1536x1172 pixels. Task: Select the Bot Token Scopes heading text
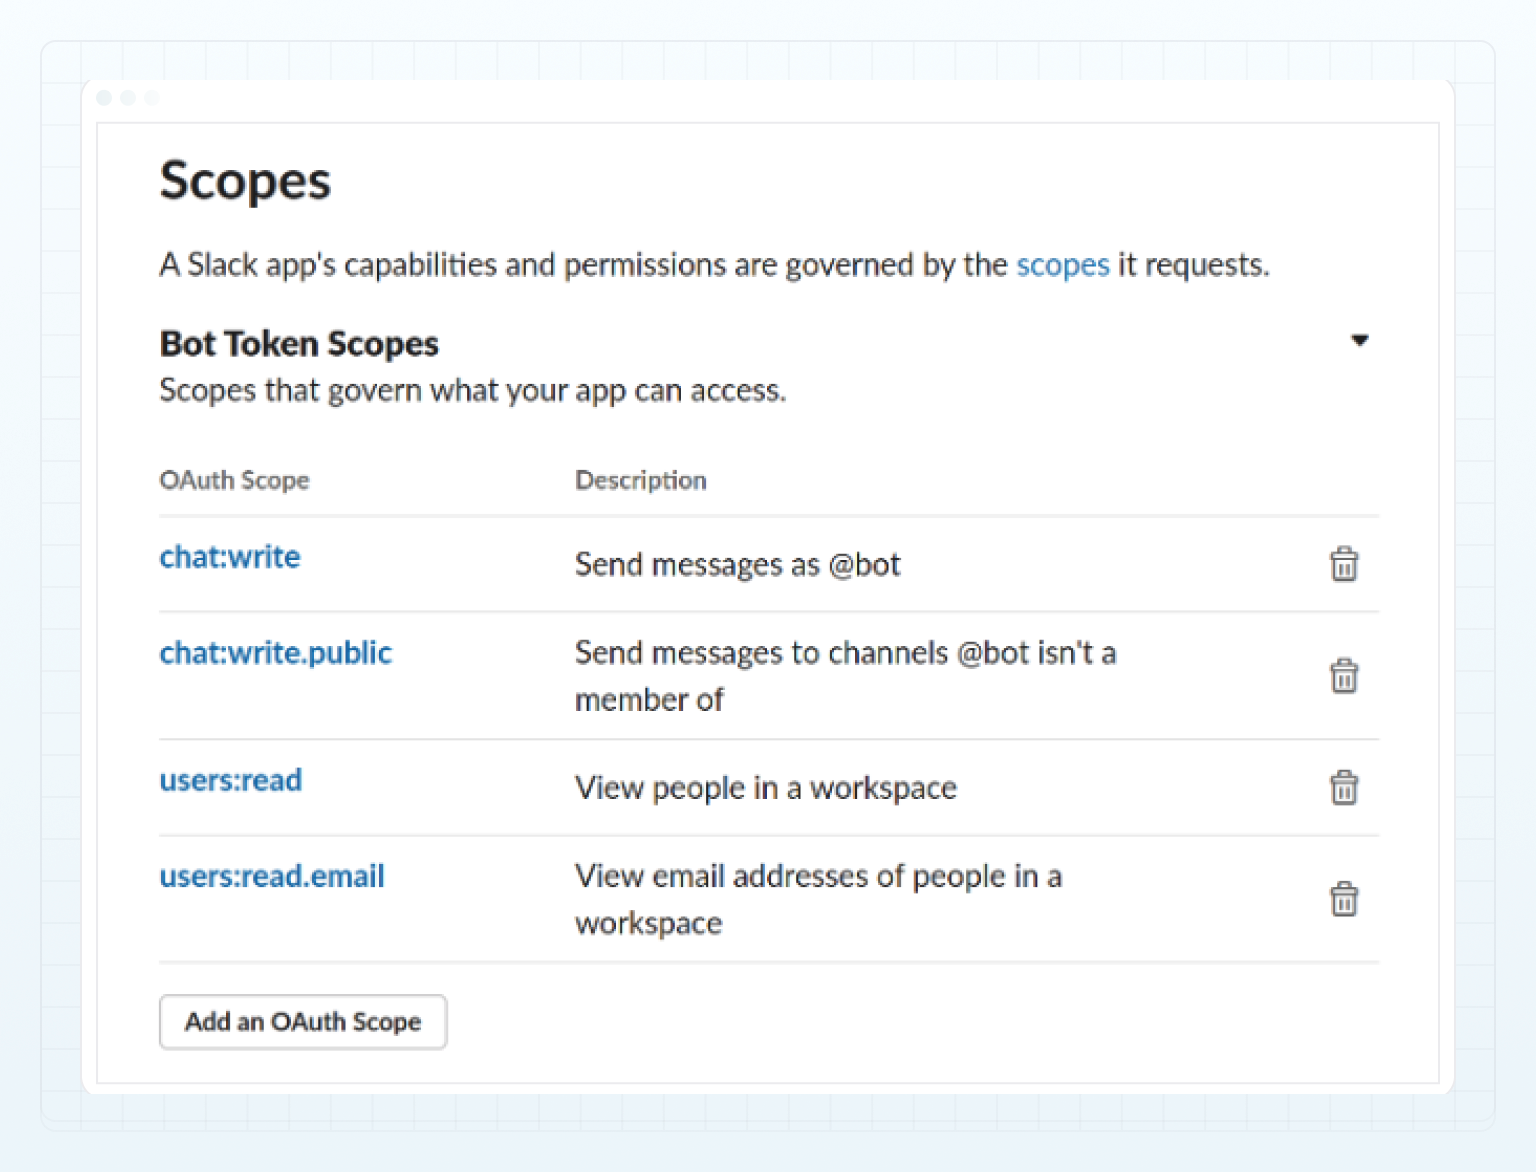298,343
